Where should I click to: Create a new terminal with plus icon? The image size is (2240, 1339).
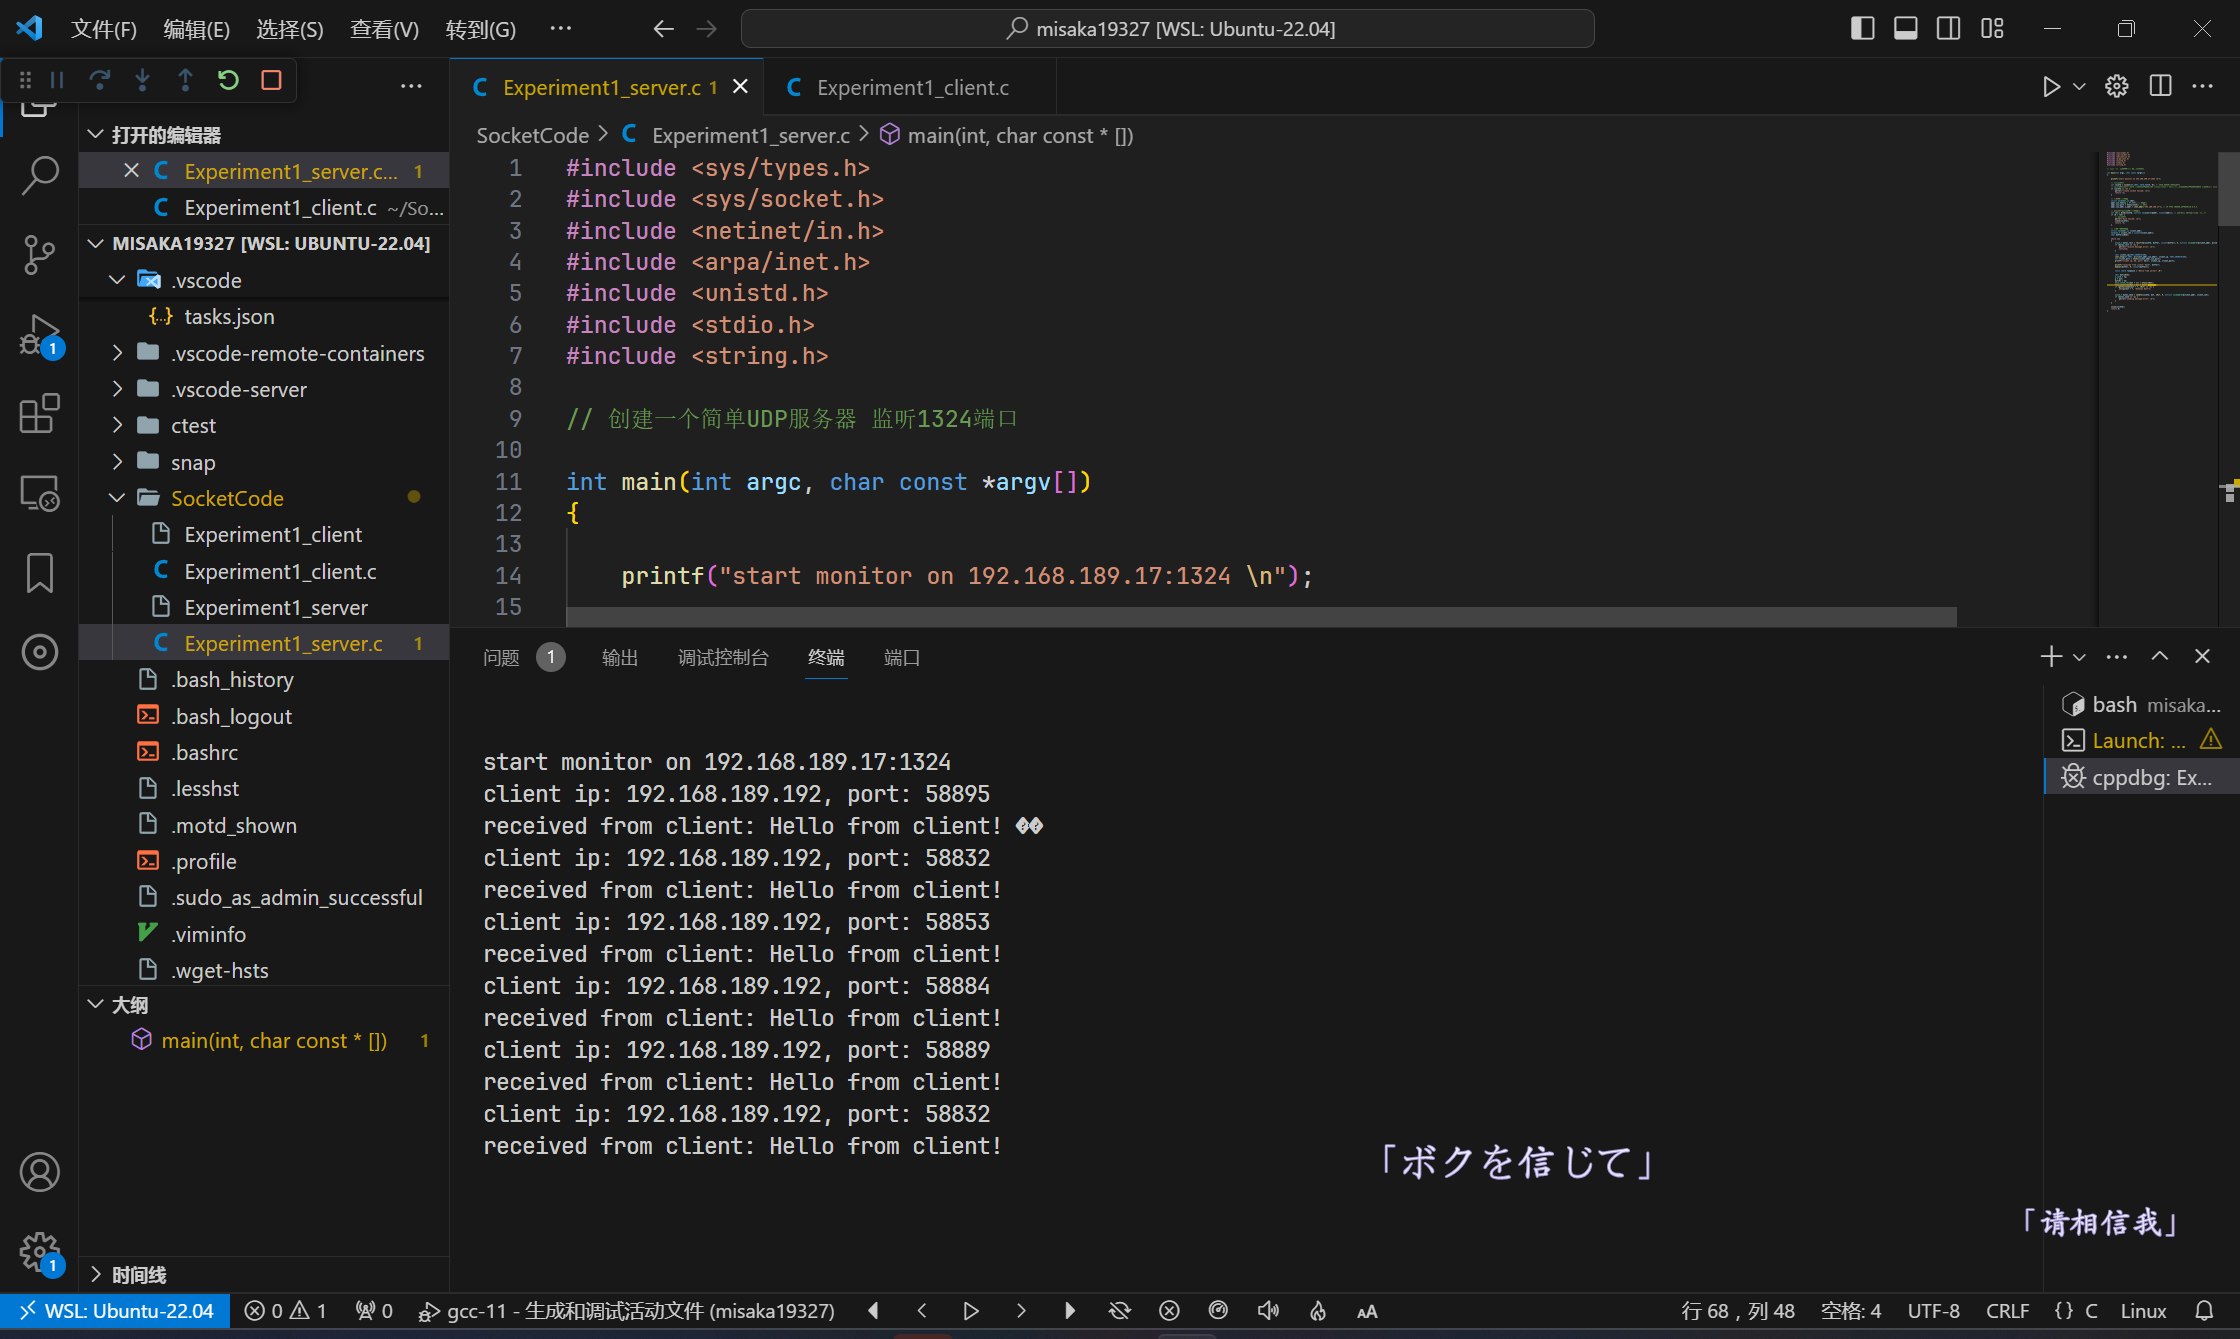(x=2050, y=656)
